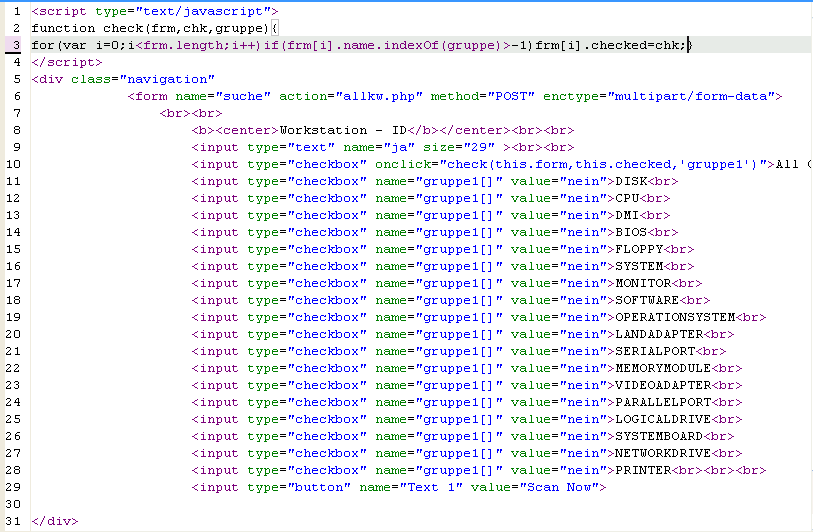Click line number 3 in the gutter
The image size is (813, 532).
point(15,45)
